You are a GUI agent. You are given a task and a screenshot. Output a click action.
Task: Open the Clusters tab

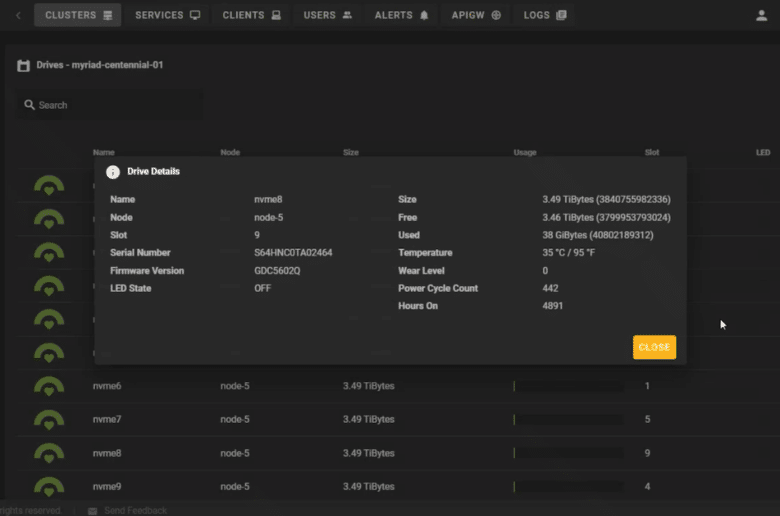pos(78,15)
